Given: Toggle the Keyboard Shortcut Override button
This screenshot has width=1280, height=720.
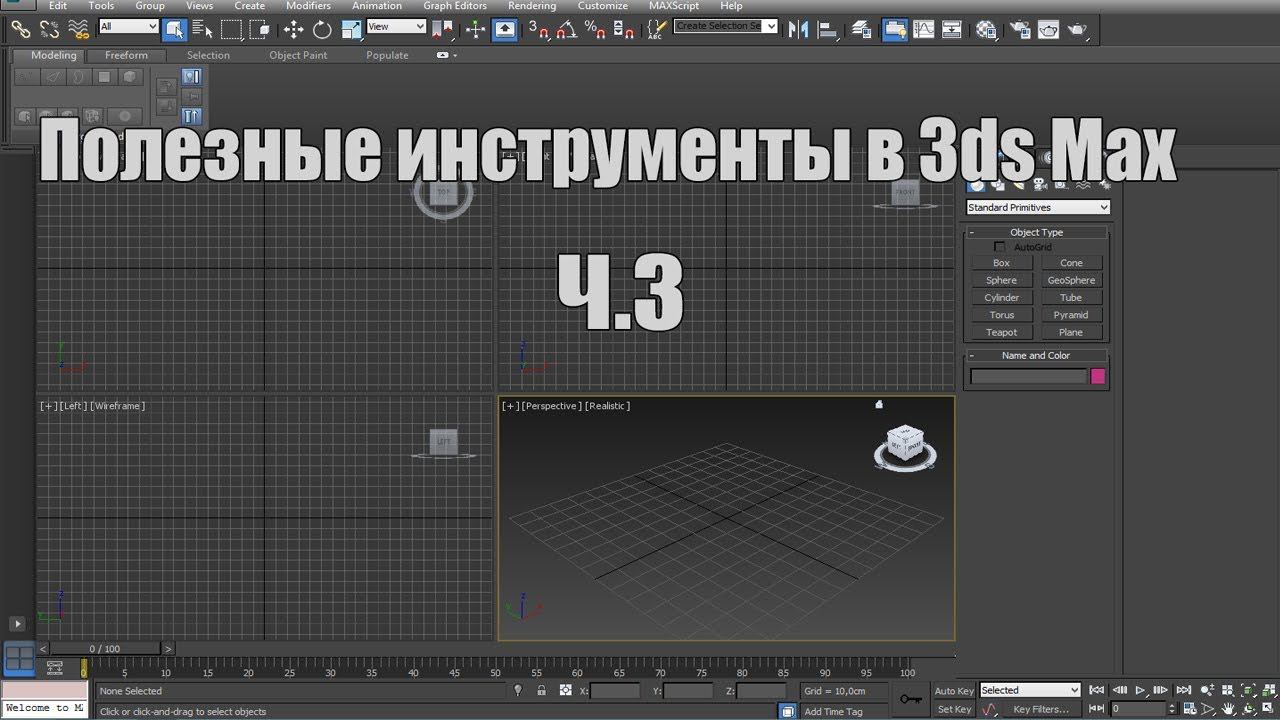Looking at the screenshot, I should click(505, 29).
